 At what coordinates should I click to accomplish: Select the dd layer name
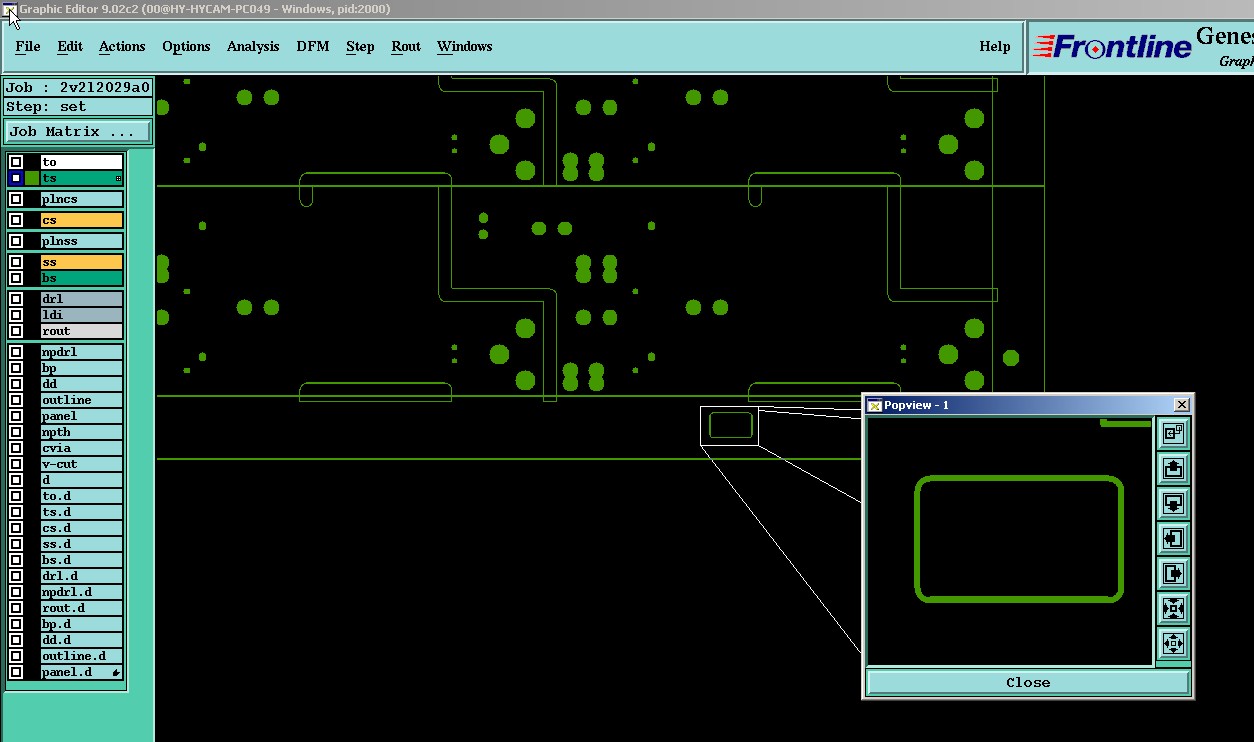tap(82, 384)
